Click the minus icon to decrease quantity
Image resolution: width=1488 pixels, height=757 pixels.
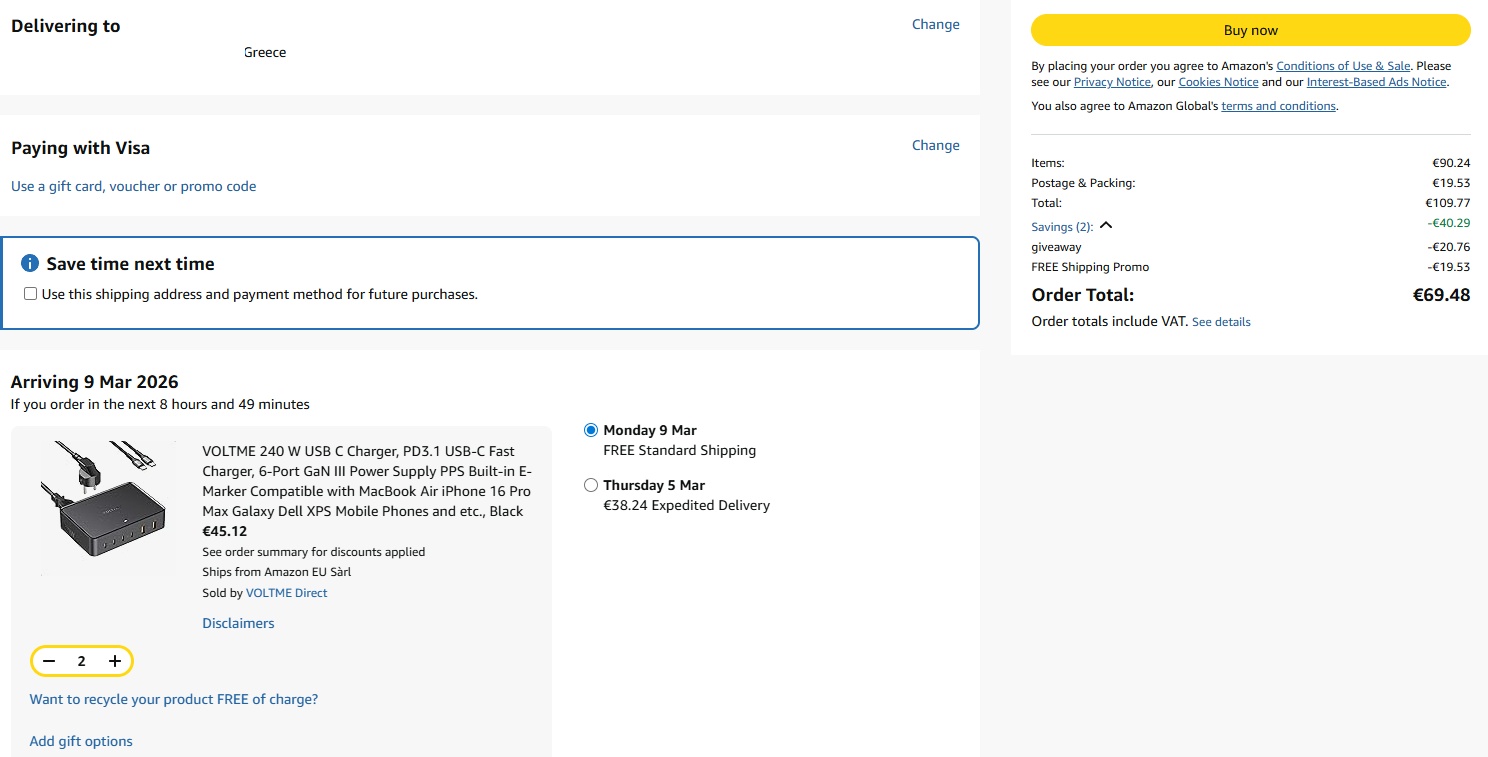(49, 661)
